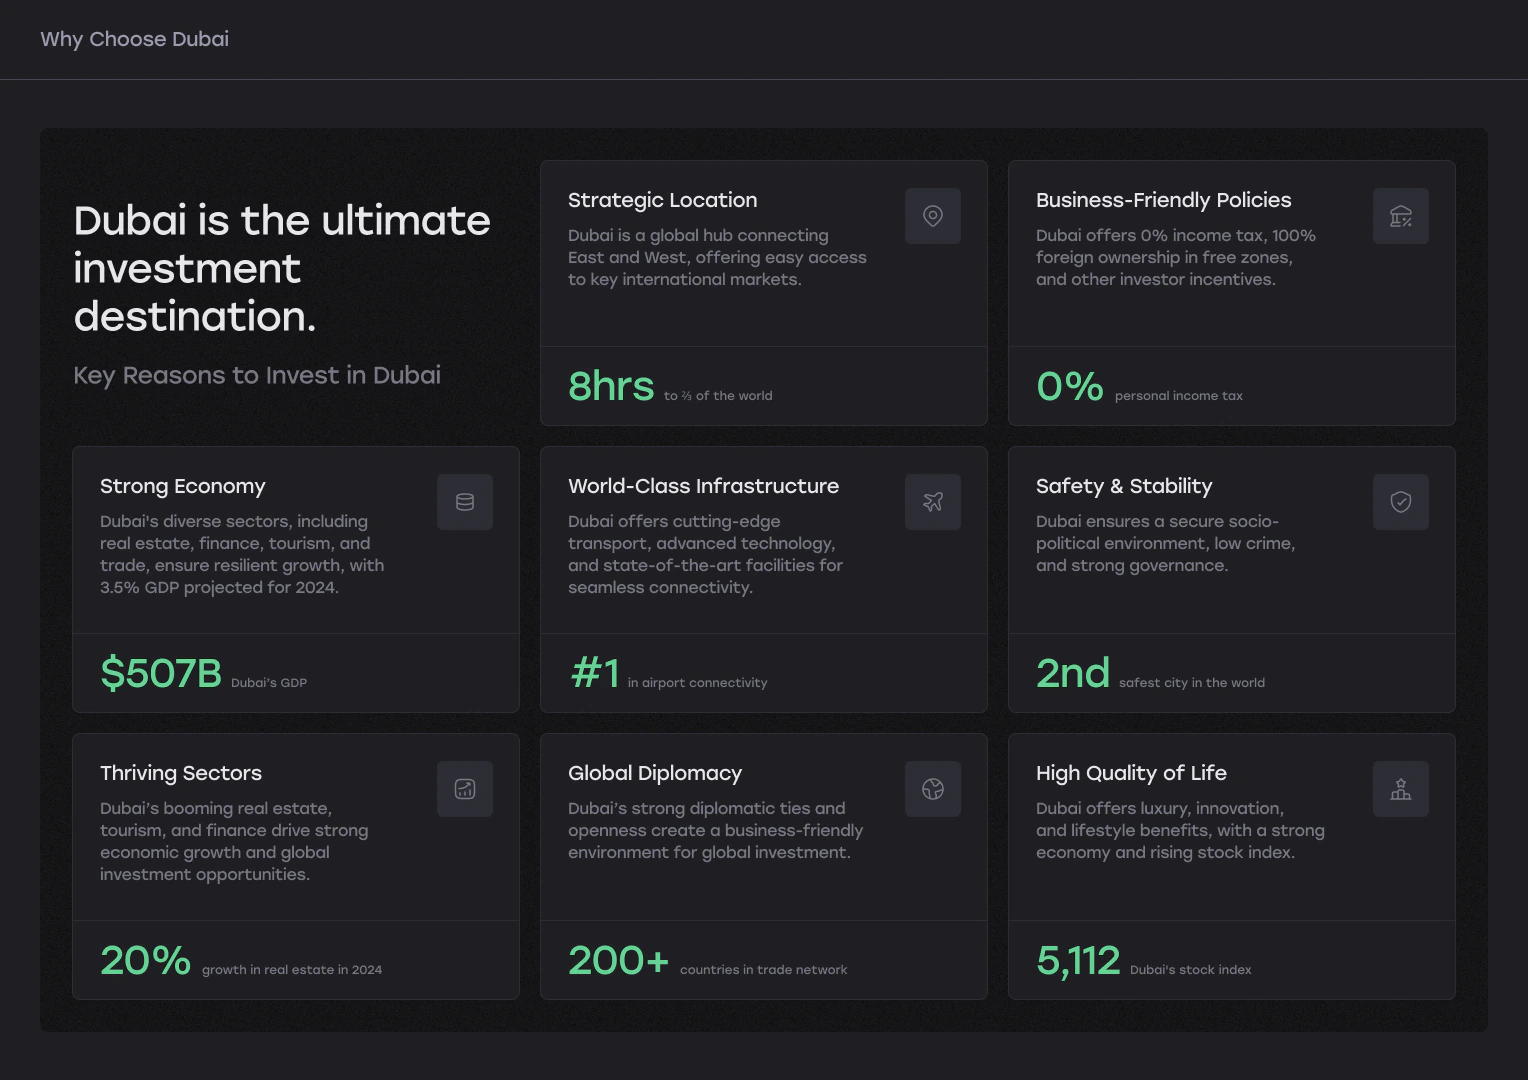This screenshot has width=1528, height=1080.
Task: Click the podium icon on High Quality of Life
Action: coord(1401,789)
